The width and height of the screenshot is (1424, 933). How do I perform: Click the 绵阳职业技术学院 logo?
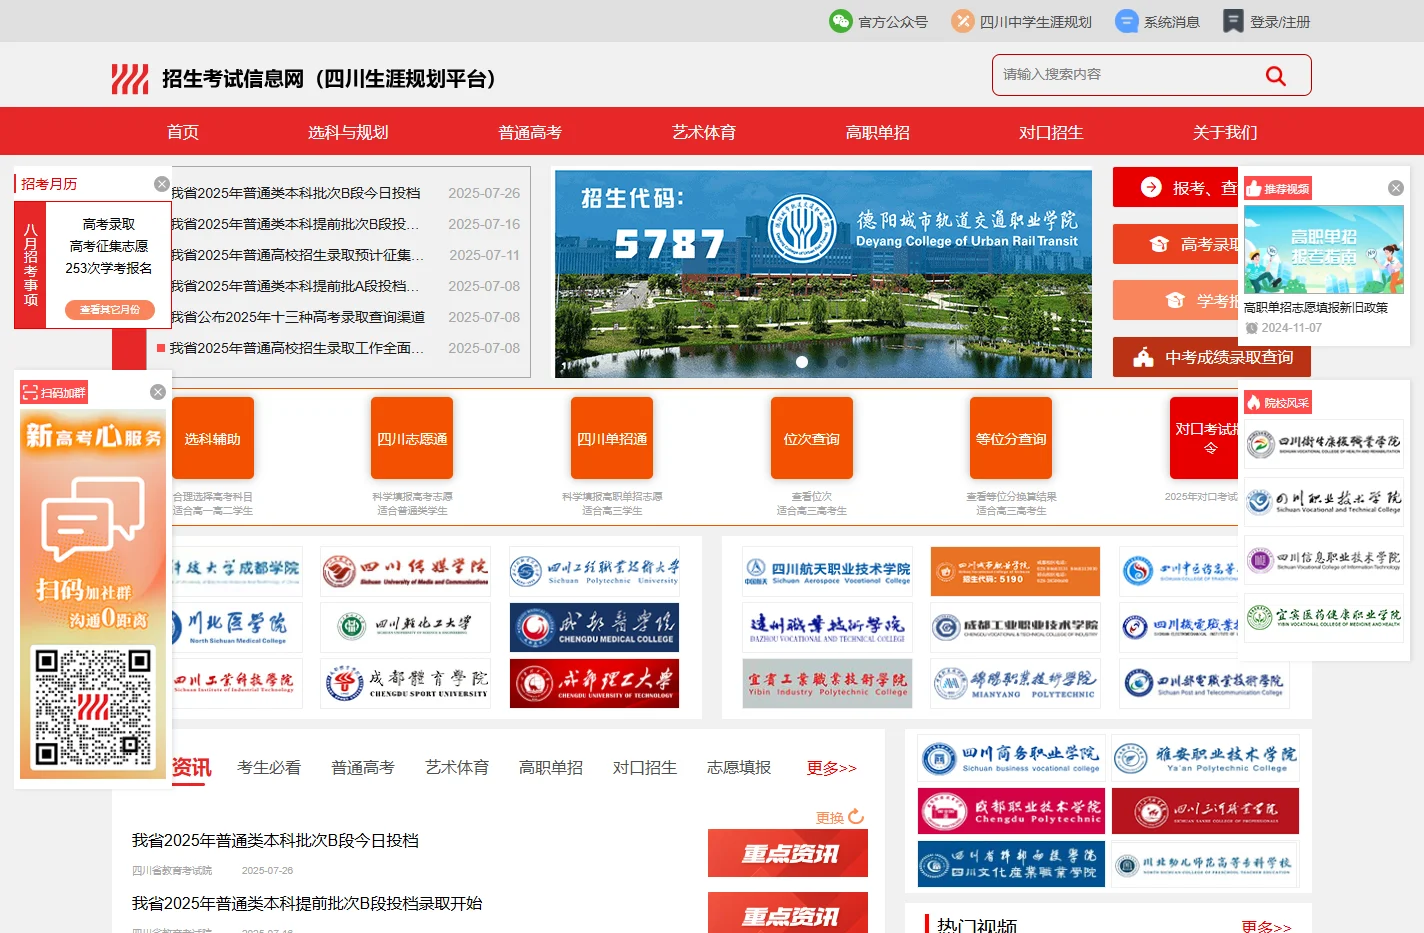[1015, 683]
